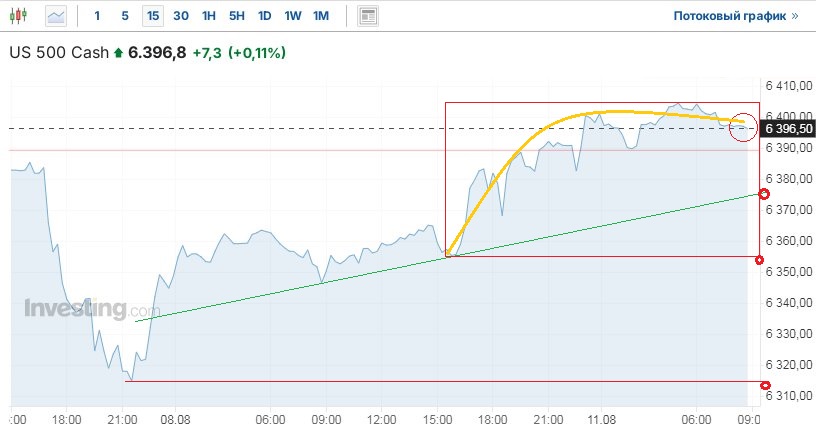816x428 pixels.
Task: Select the 1 minute timeframe
Action: tap(97, 16)
